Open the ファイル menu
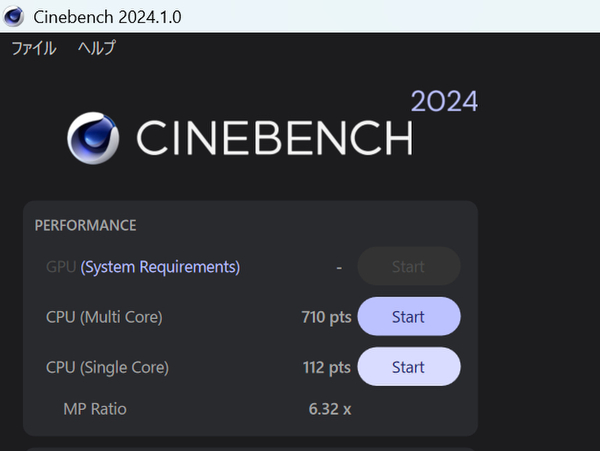 34,48
